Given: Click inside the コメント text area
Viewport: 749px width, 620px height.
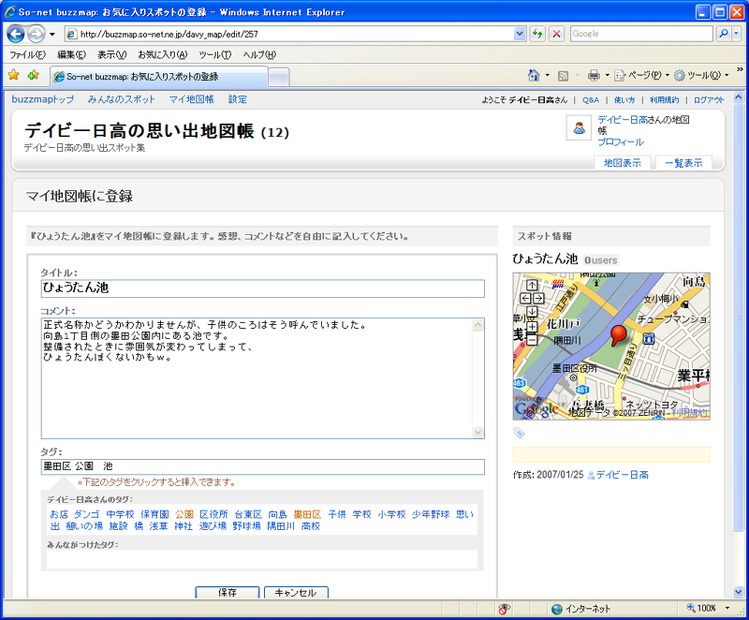Looking at the screenshot, I should 257,378.
